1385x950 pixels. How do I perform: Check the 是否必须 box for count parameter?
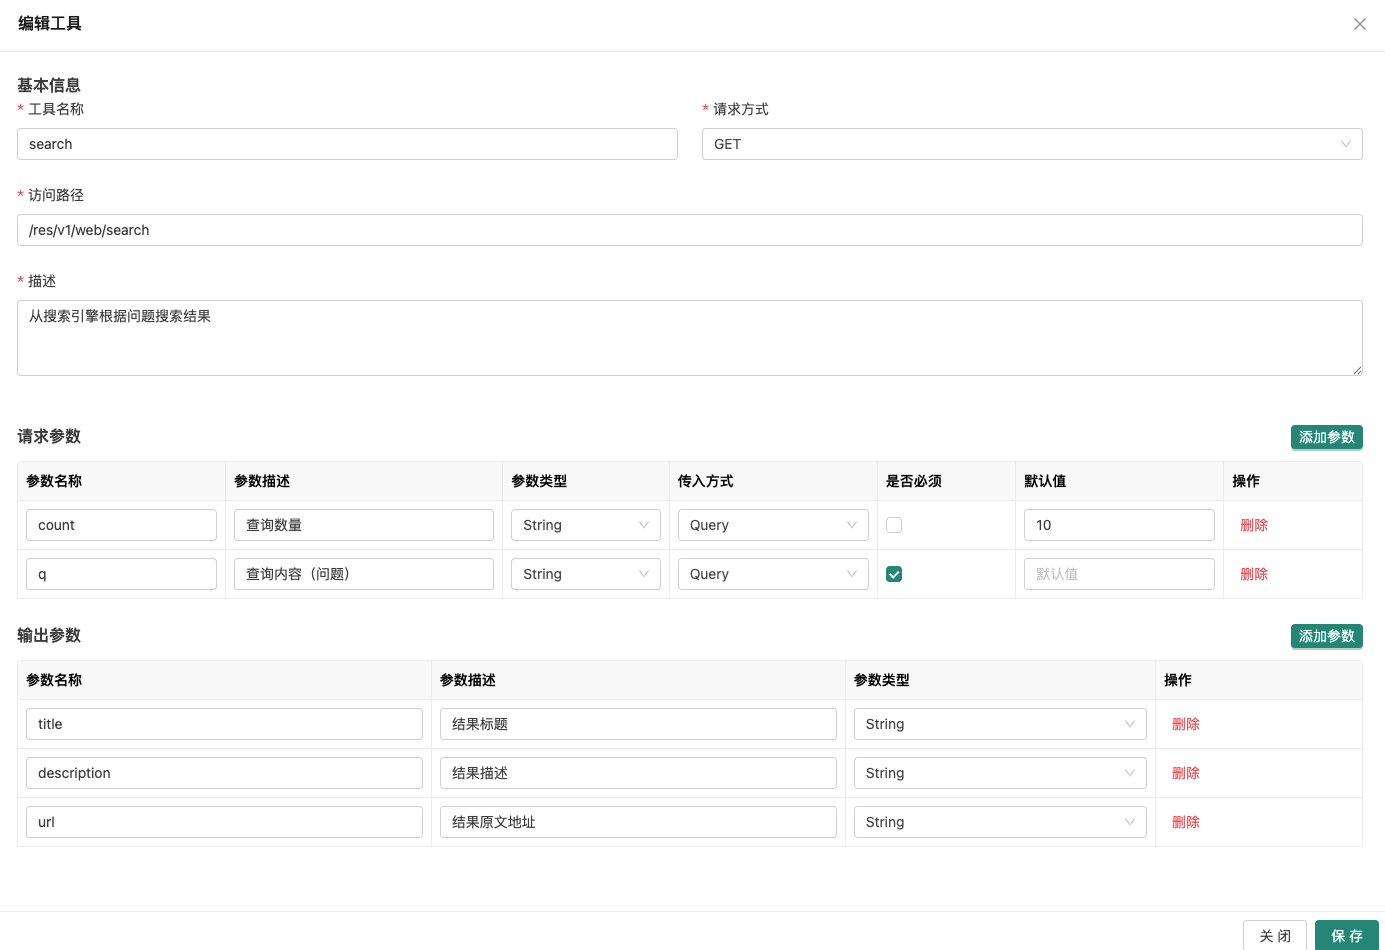[x=894, y=525]
